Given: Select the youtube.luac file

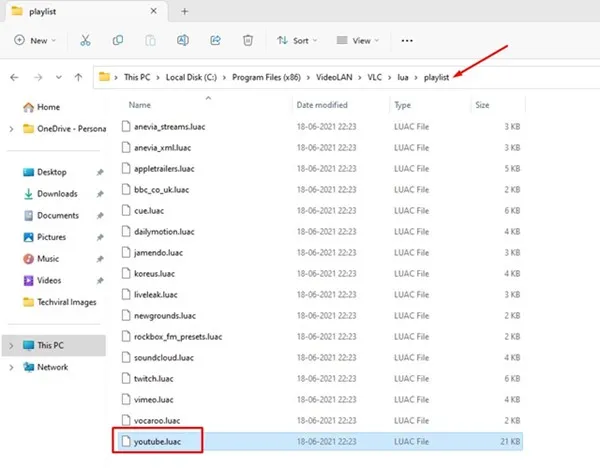Looking at the screenshot, I should [320, 442].
